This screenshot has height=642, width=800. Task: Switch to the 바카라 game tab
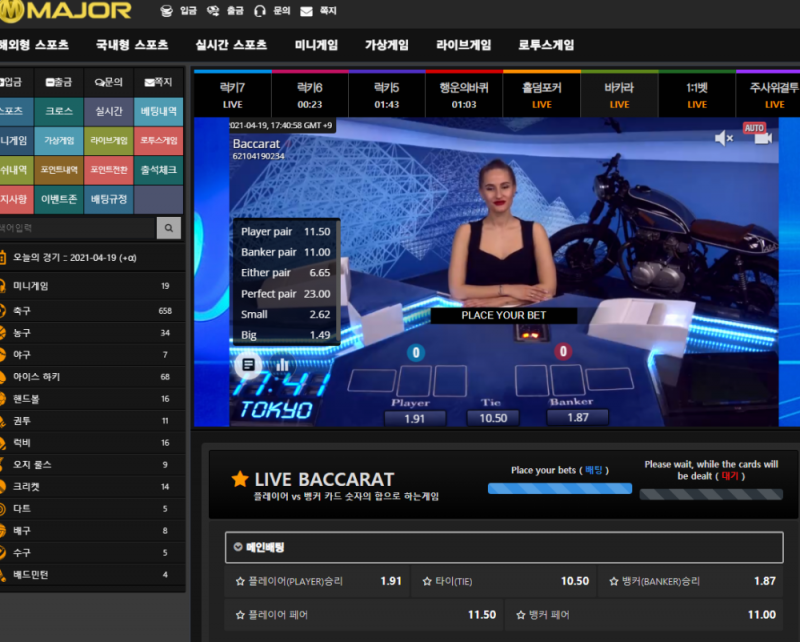tap(619, 94)
